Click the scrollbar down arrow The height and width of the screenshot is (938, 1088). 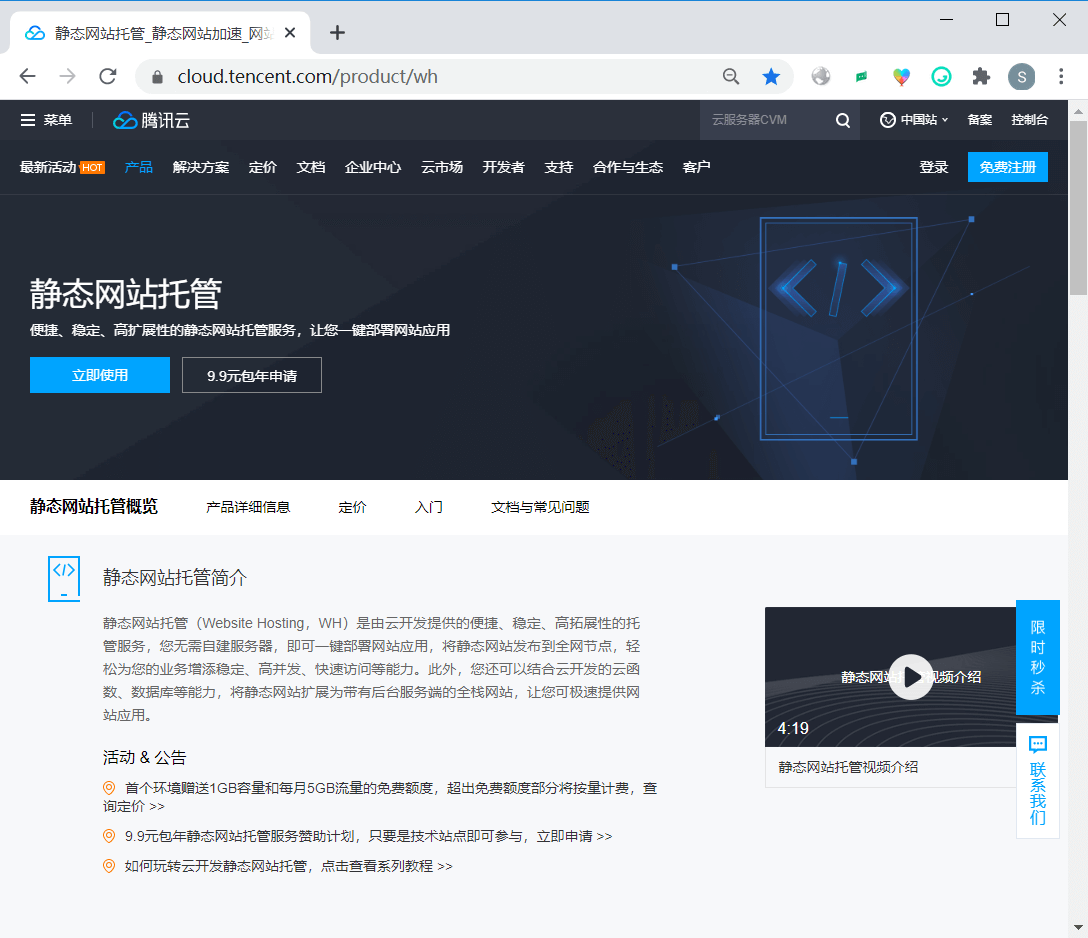pos(1078,928)
